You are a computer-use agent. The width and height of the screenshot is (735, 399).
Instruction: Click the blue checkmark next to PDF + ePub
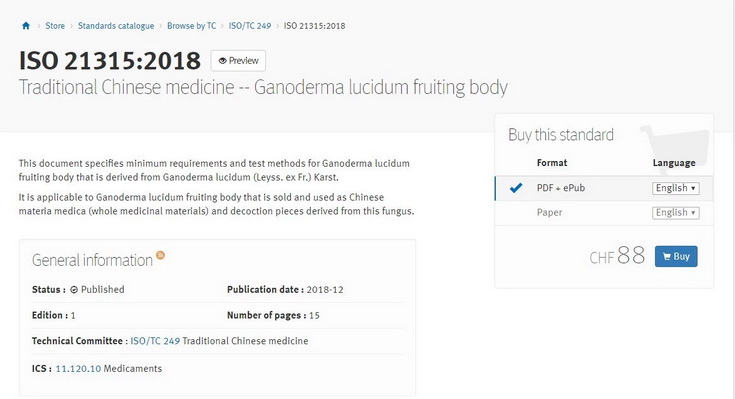pyautogui.click(x=516, y=188)
